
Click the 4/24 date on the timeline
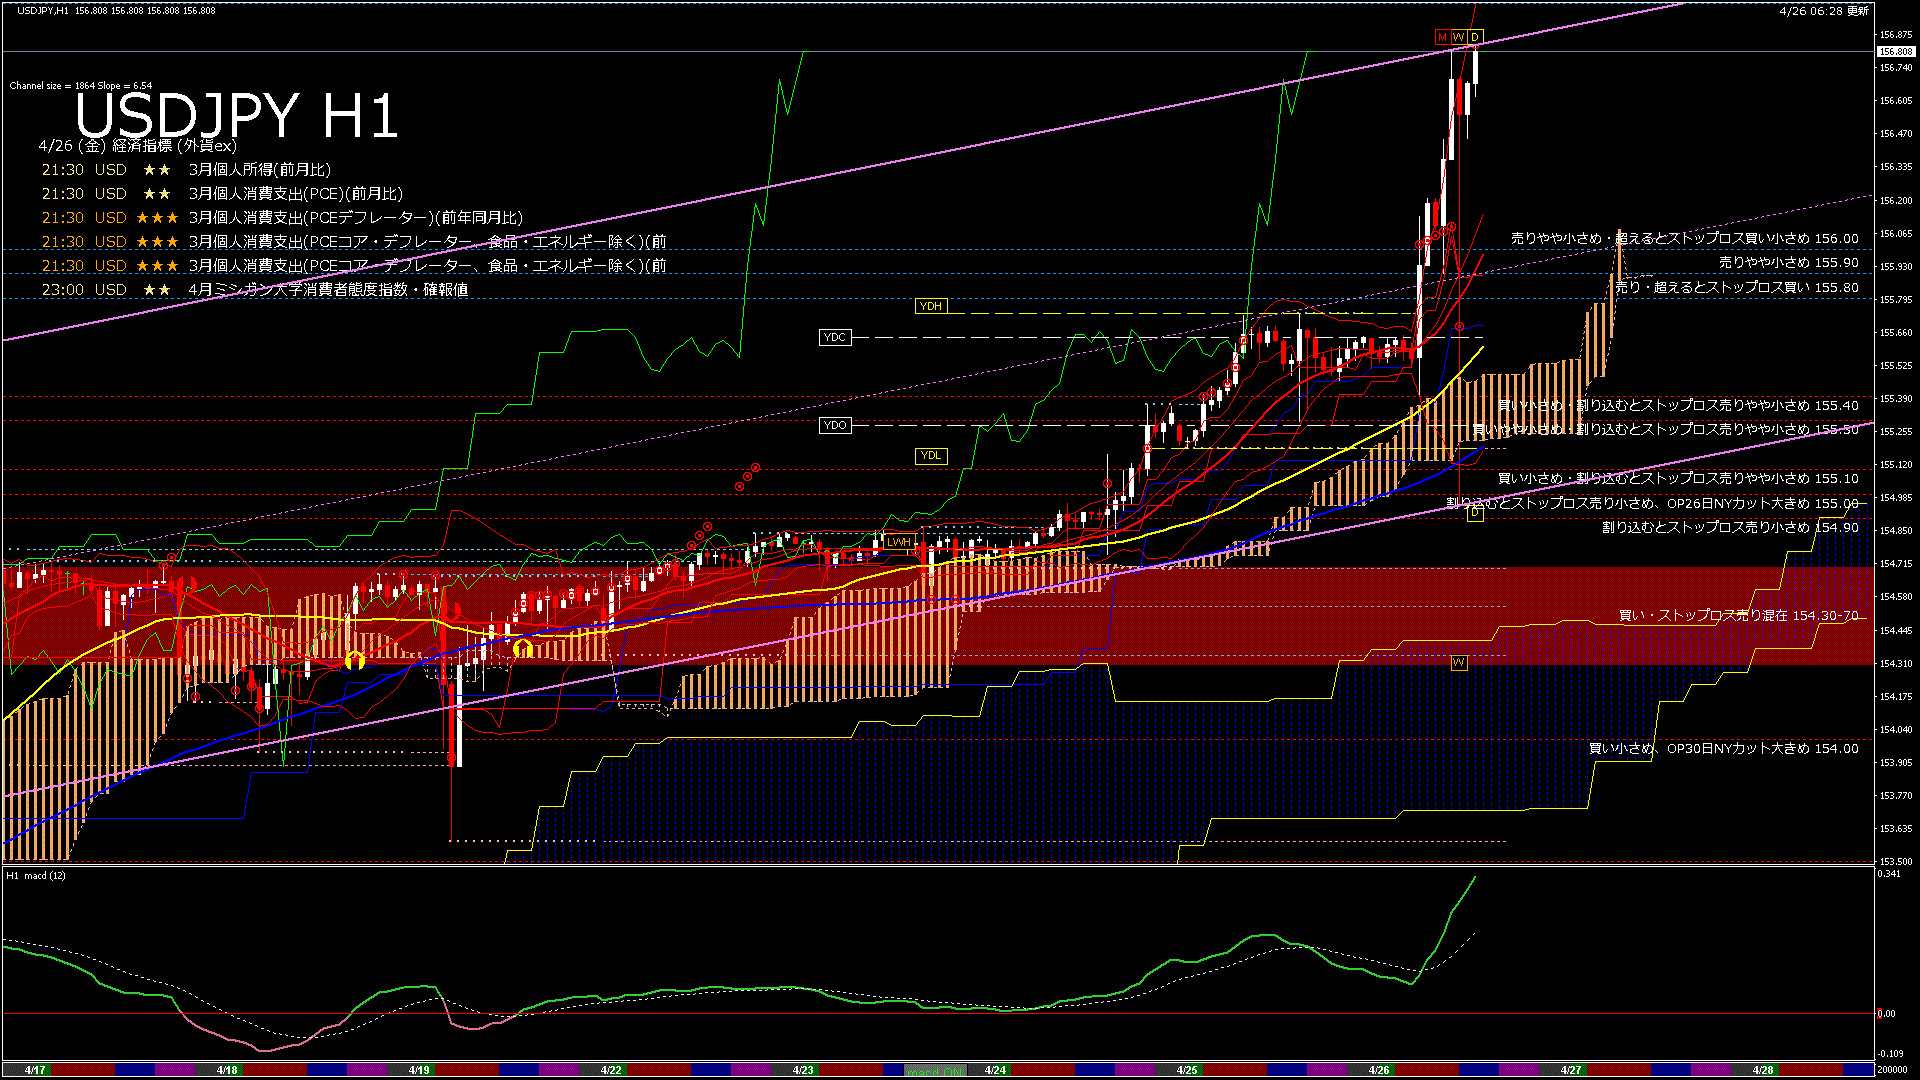tap(995, 1070)
